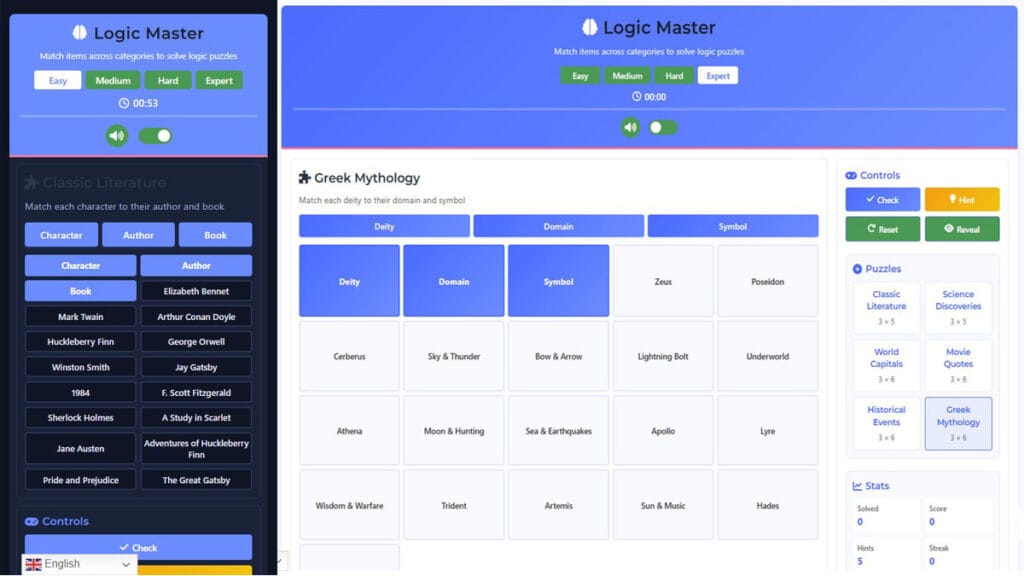Viewport: 1024px width, 576px height.
Task: Click the Zeus cell in the puzzle grid
Action: (x=663, y=281)
